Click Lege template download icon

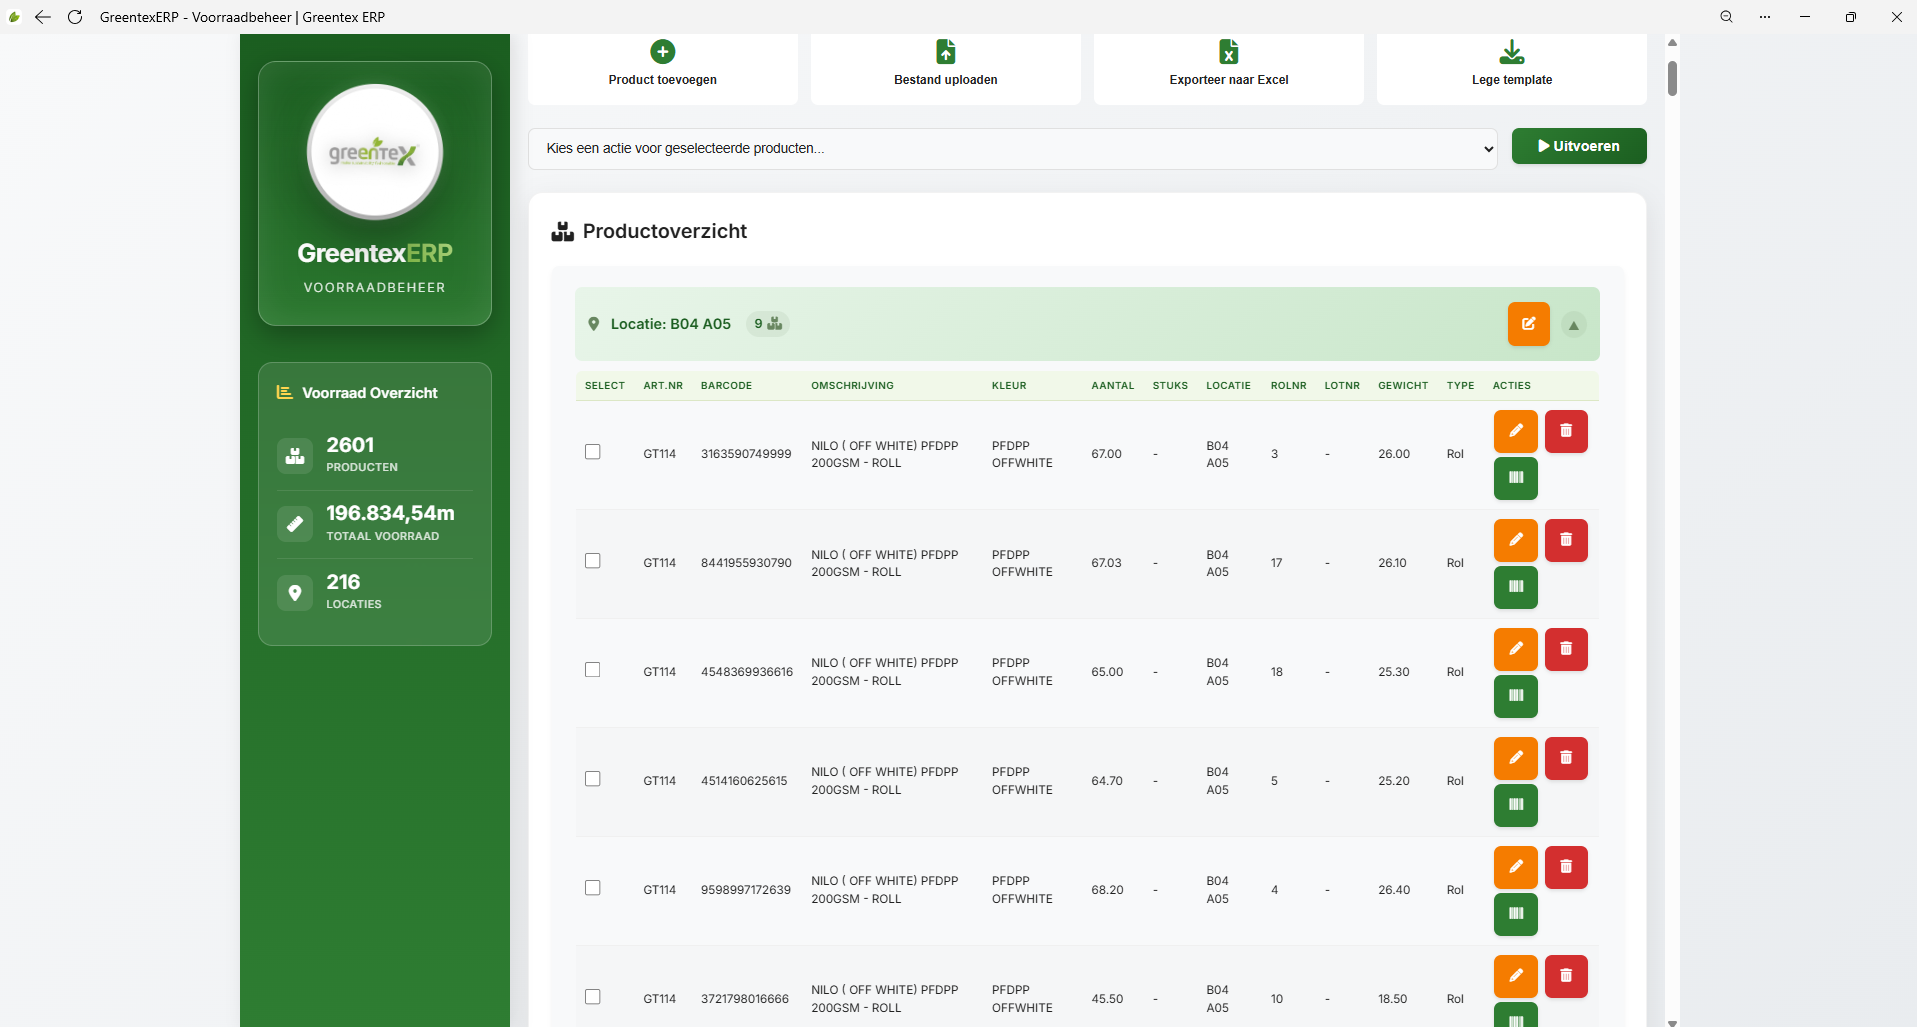(1512, 51)
